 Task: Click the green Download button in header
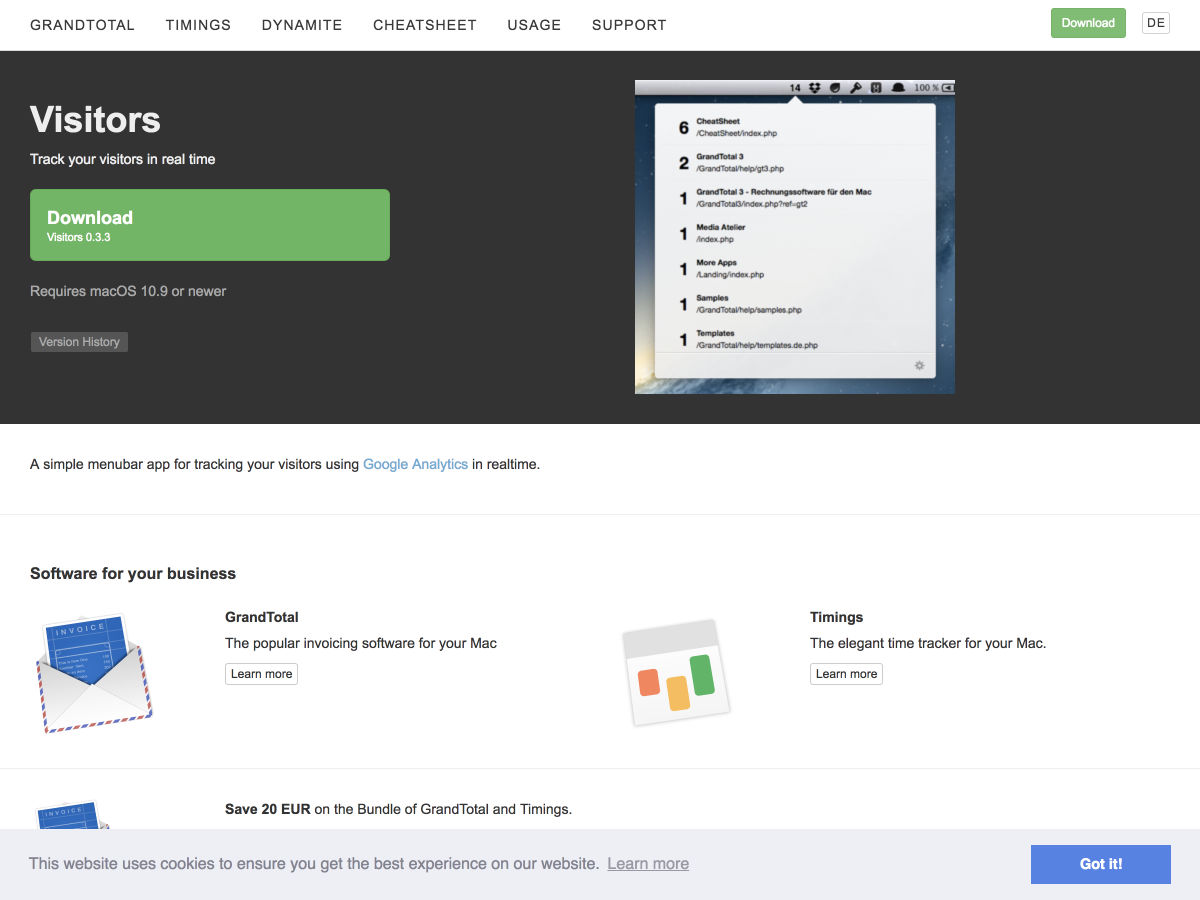click(x=1088, y=23)
